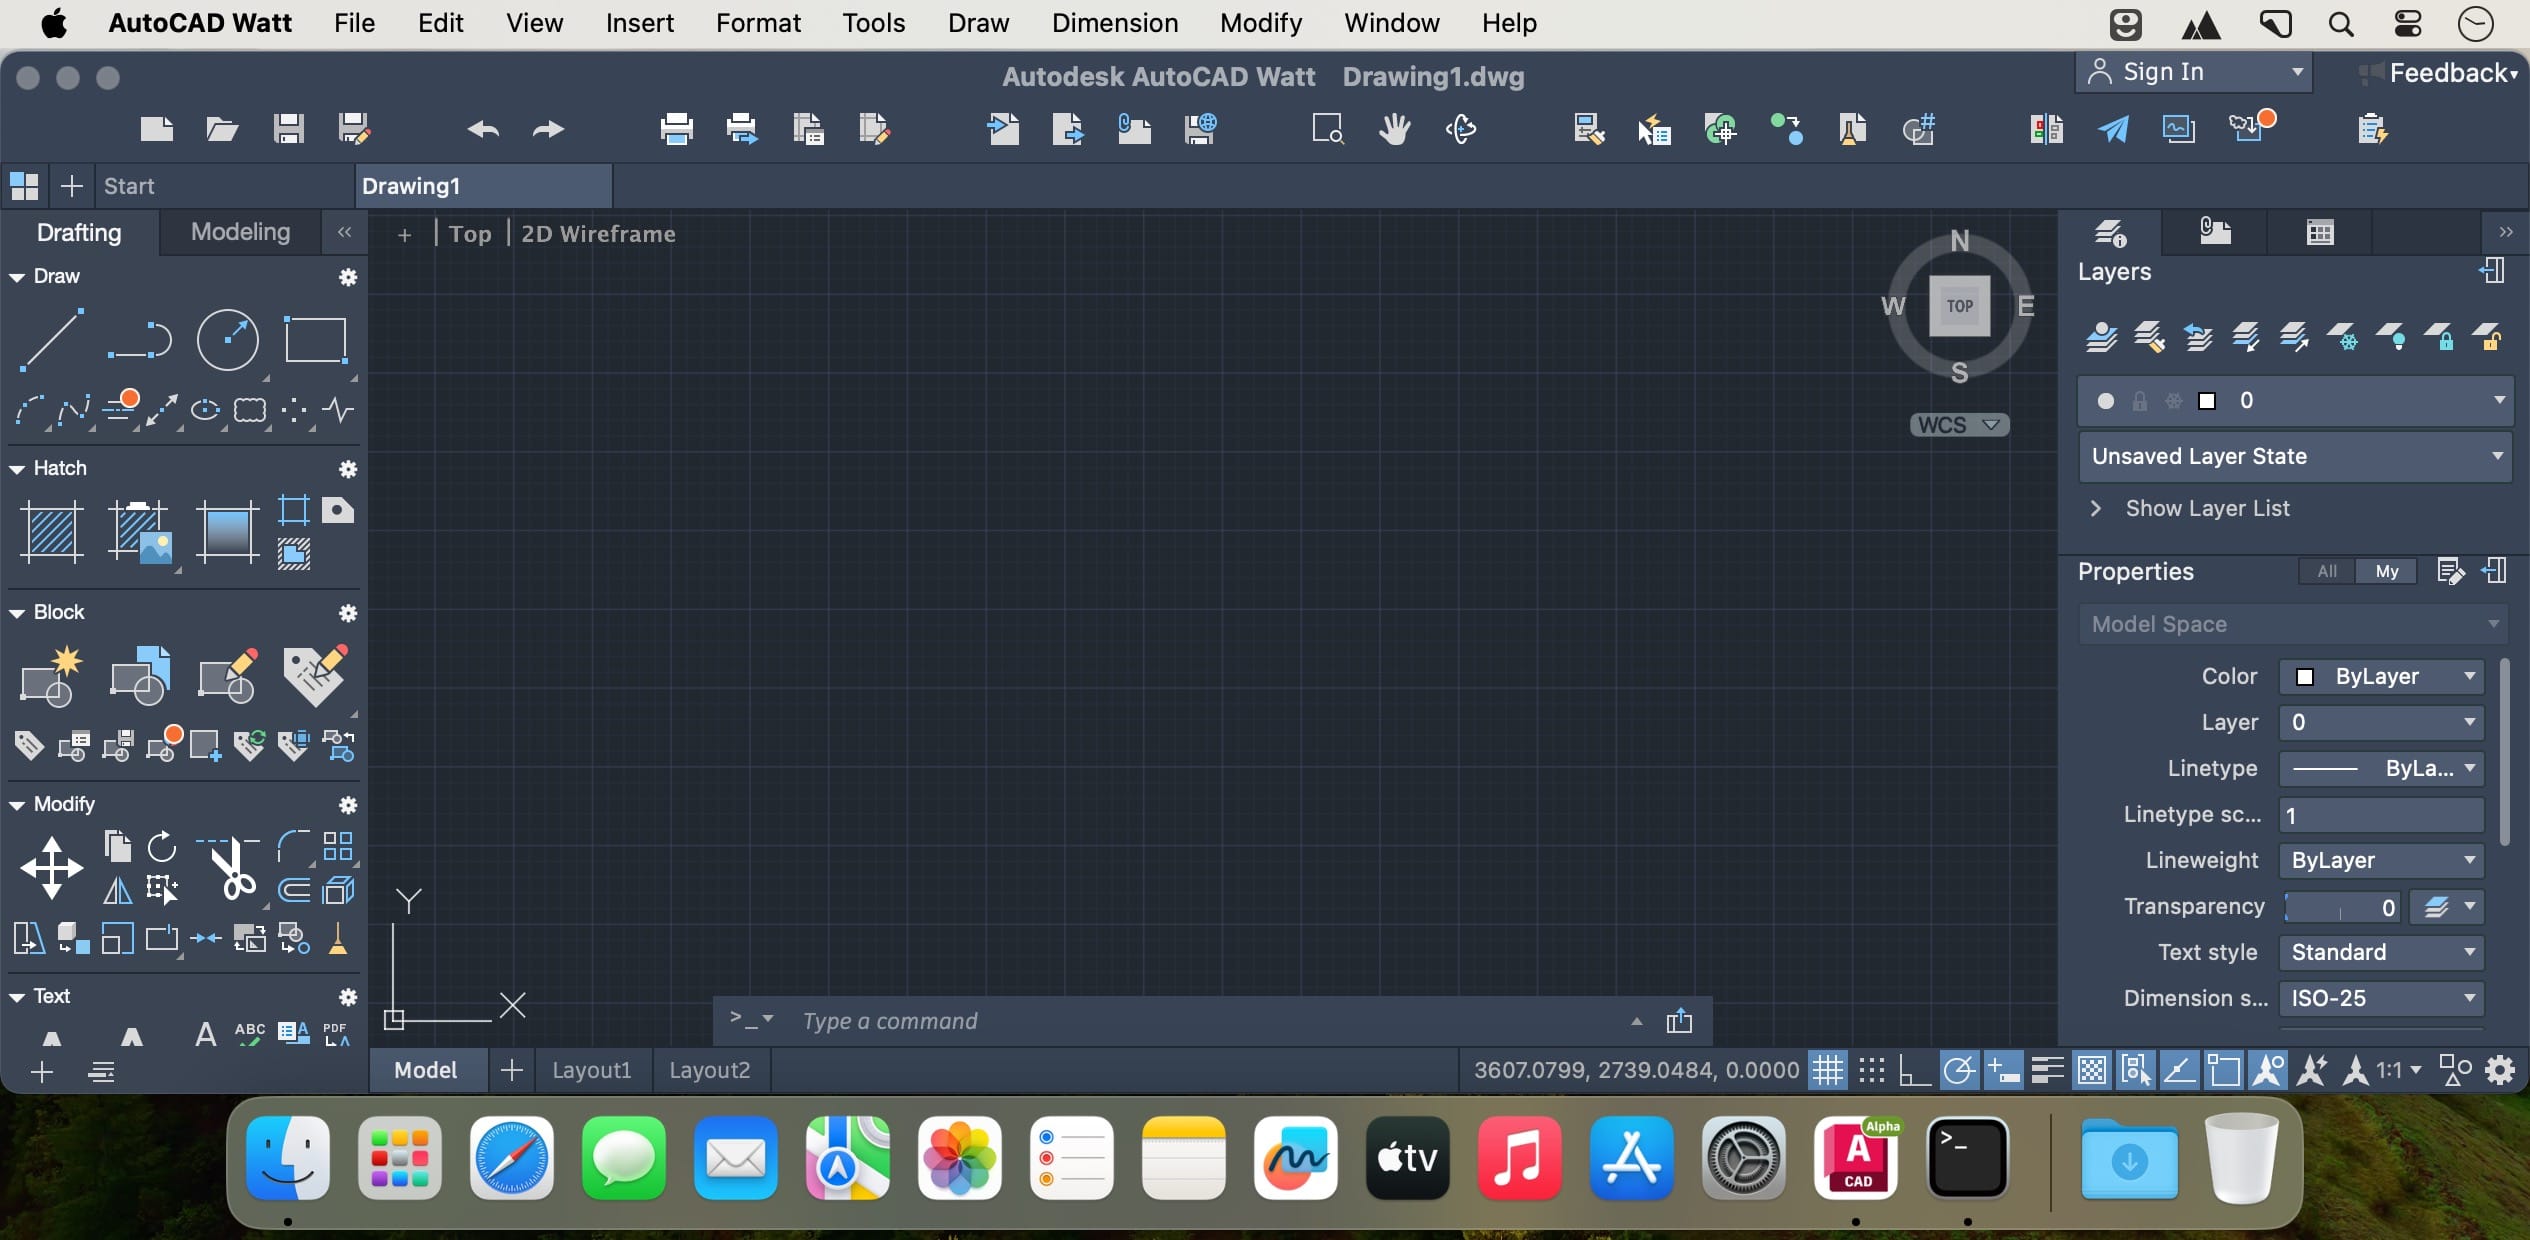Open the Color ByLayer dropdown
Screen dimensions: 2530x1240
[x=2382, y=676]
